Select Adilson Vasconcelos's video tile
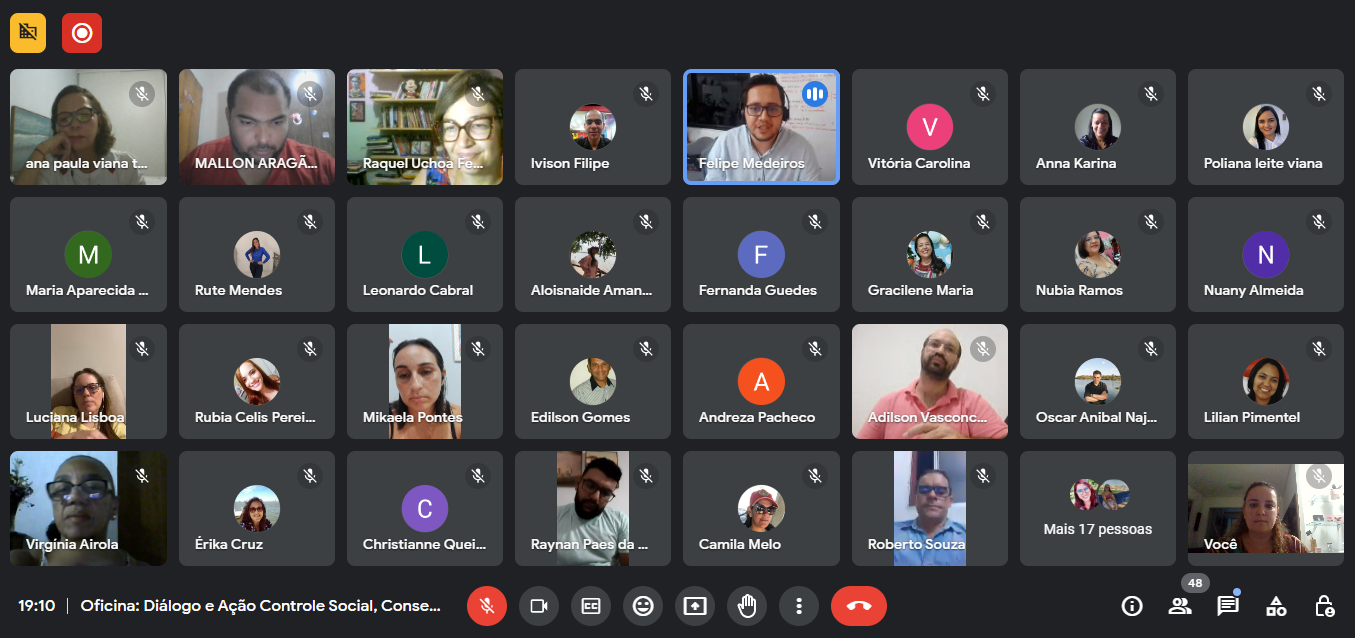The width and height of the screenshot is (1355, 638). click(929, 381)
